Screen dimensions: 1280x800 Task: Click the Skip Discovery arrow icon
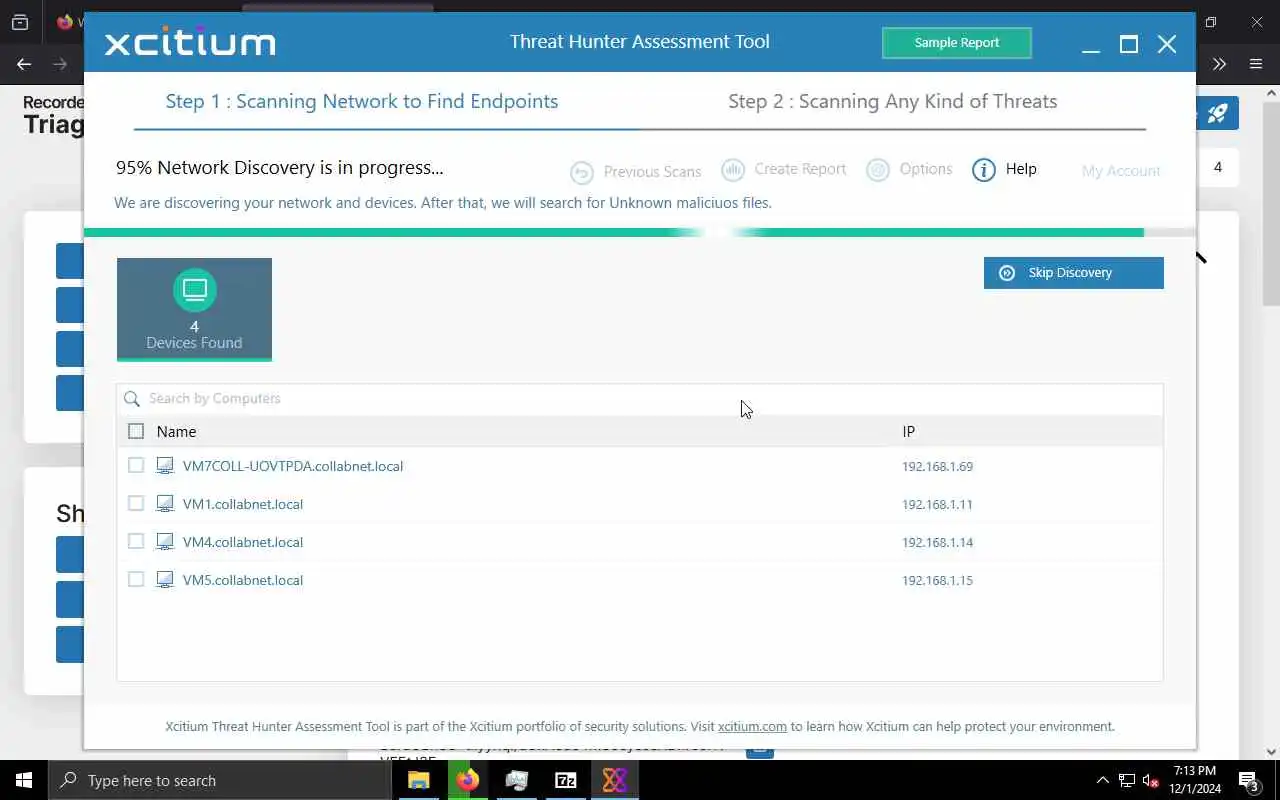1007,273
